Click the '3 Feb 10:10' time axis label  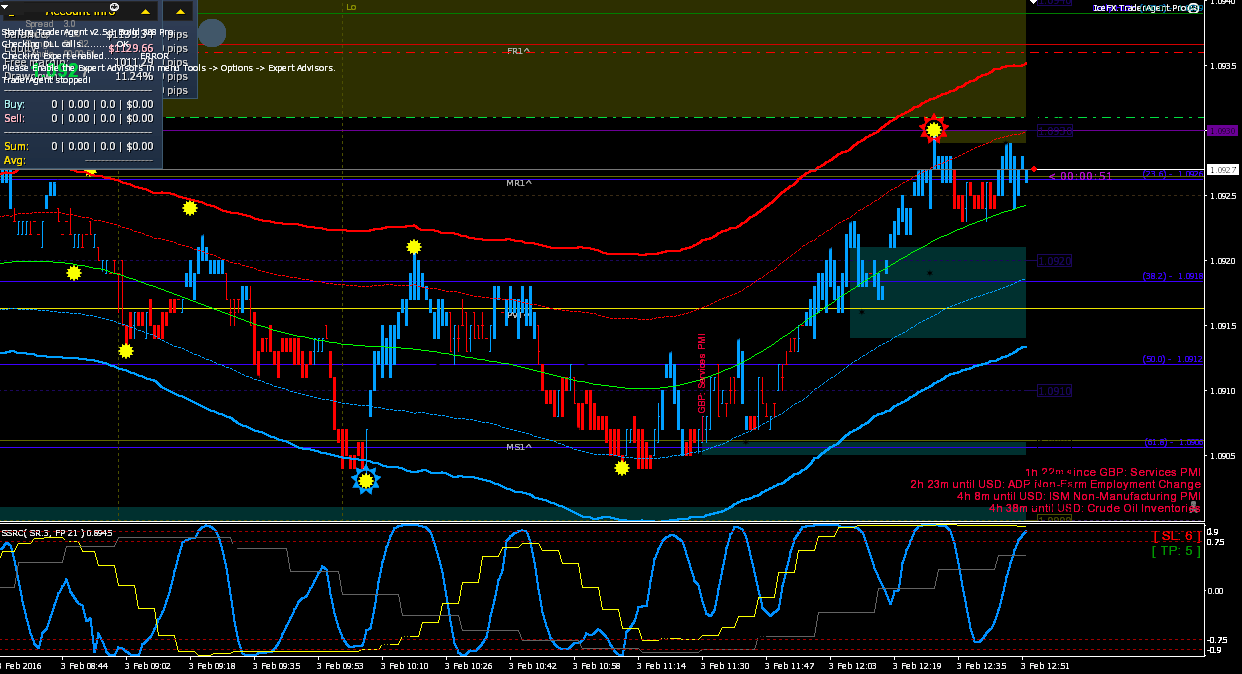(x=403, y=665)
